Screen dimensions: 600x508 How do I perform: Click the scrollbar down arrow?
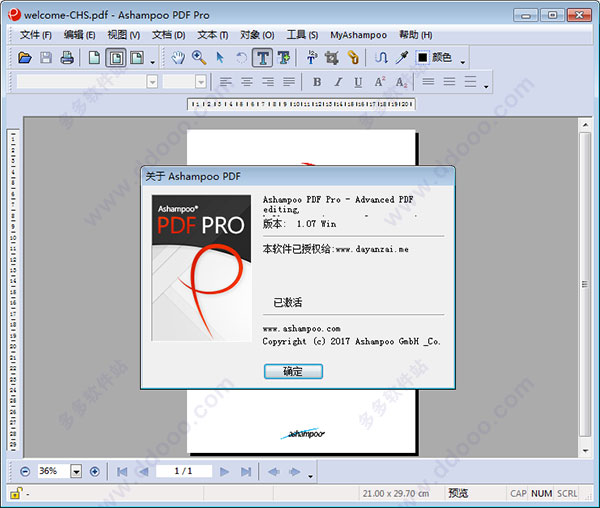point(585,451)
